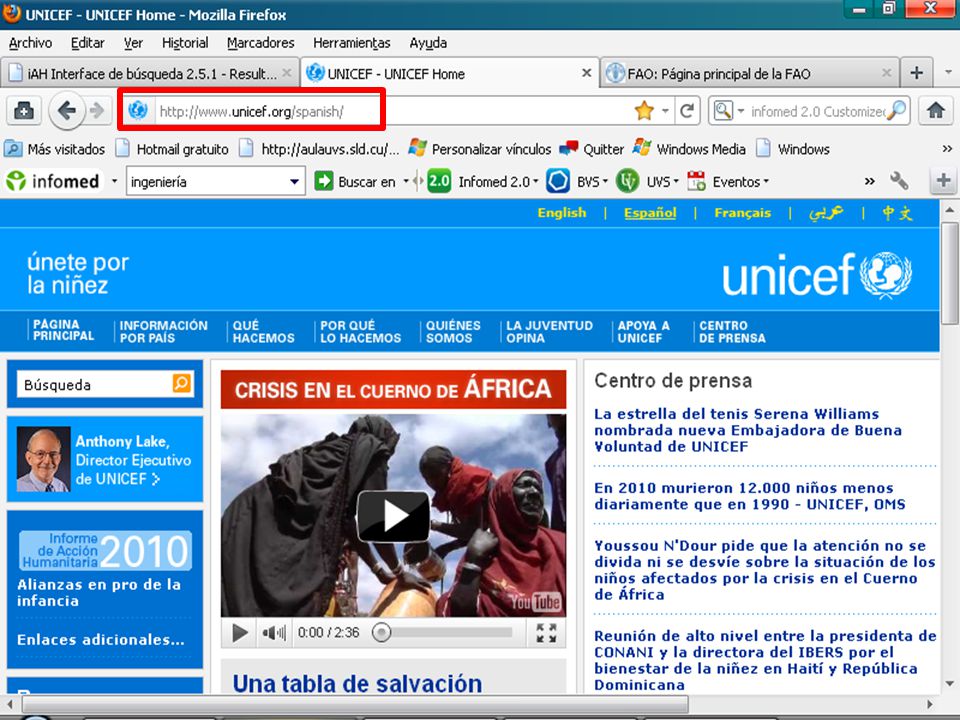
Task: Open the wrench toolbar options icon
Action: 899,181
